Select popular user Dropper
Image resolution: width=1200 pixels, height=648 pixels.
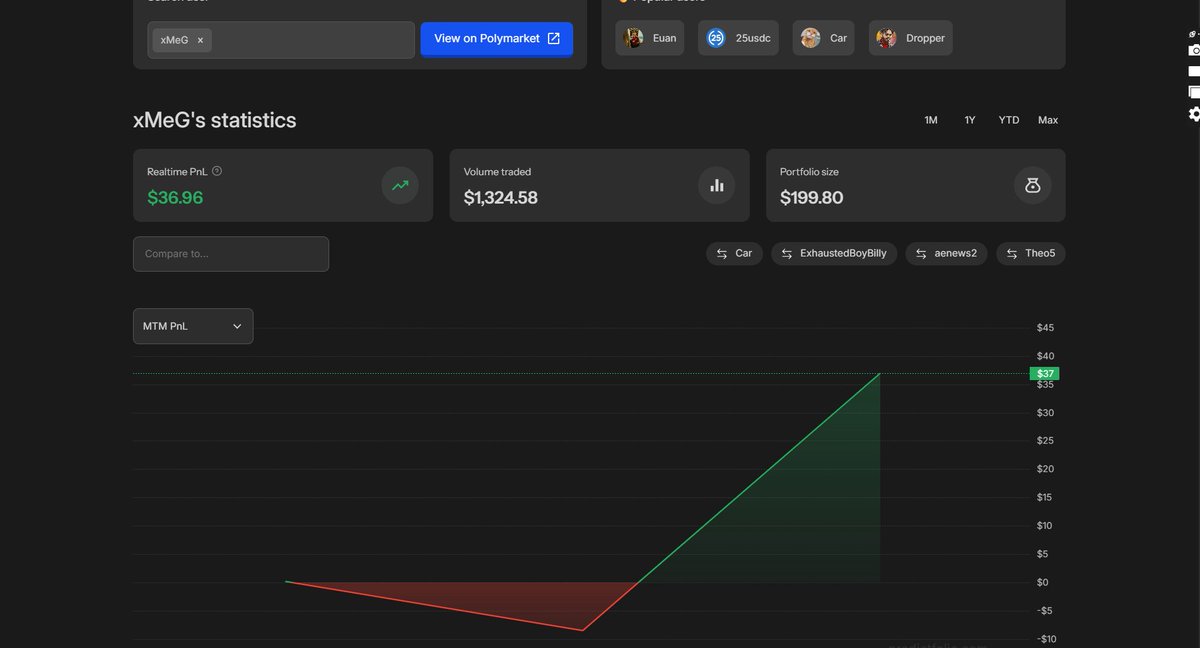[911, 38]
